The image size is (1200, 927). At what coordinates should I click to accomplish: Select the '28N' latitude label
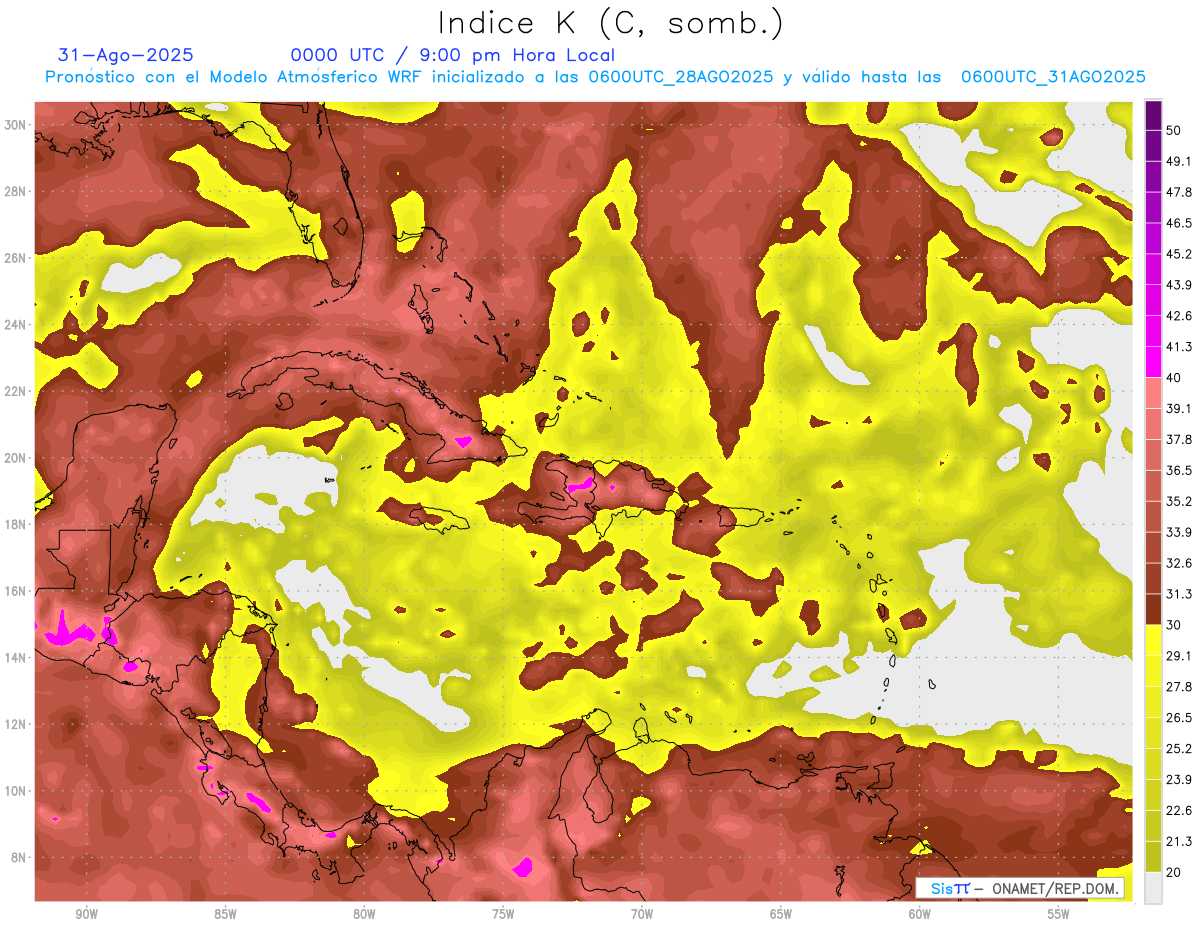coord(15,191)
